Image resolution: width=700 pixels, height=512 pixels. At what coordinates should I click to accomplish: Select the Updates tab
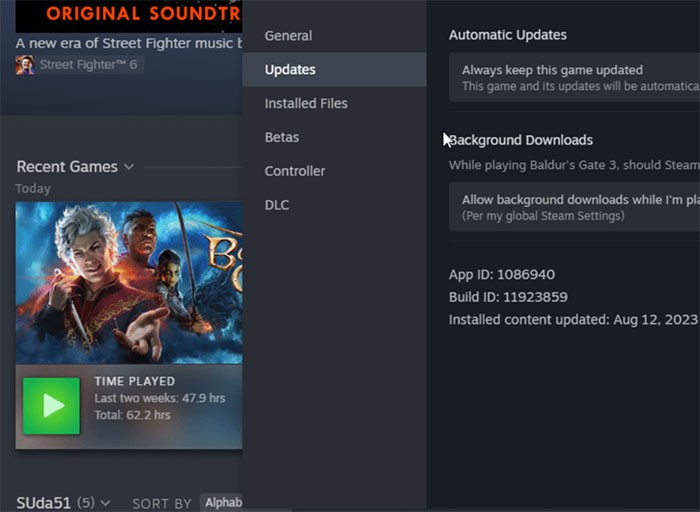tap(290, 70)
